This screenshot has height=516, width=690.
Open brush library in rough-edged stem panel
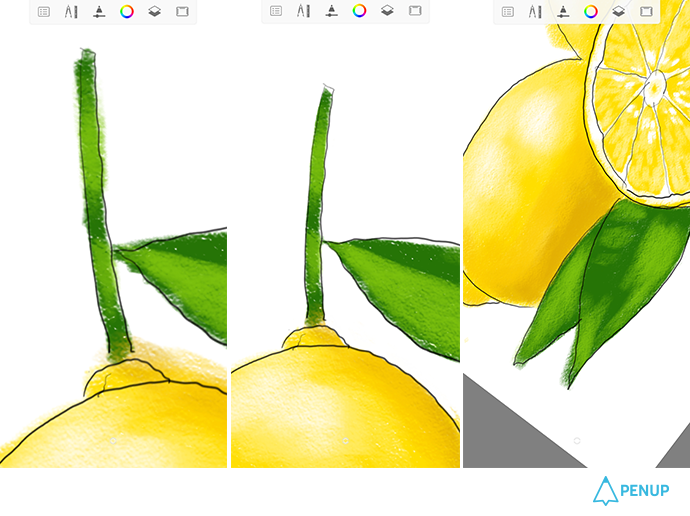tap(99, 12)
